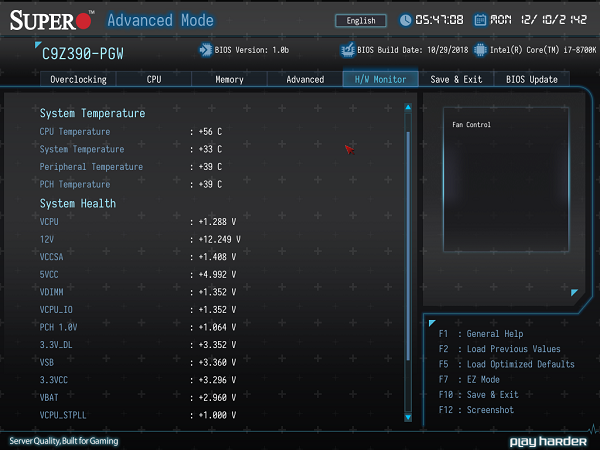Click the BIOS Build Date icon
This screenshot has height=450, width=600.
(348, 48)
